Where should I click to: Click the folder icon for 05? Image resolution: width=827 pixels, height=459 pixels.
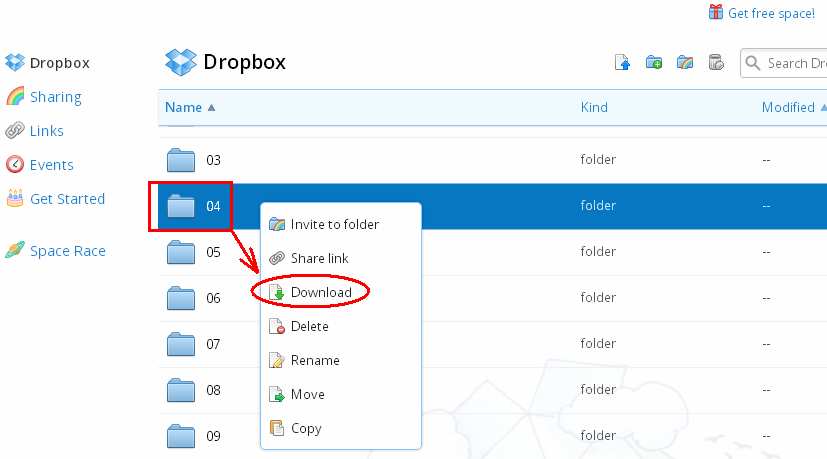(181, 252)
